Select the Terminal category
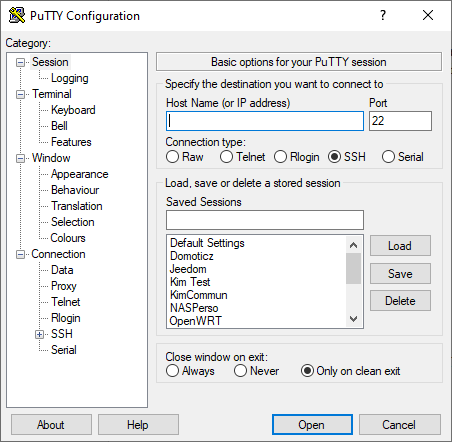452x442 pixels. [x=52, y=94]
